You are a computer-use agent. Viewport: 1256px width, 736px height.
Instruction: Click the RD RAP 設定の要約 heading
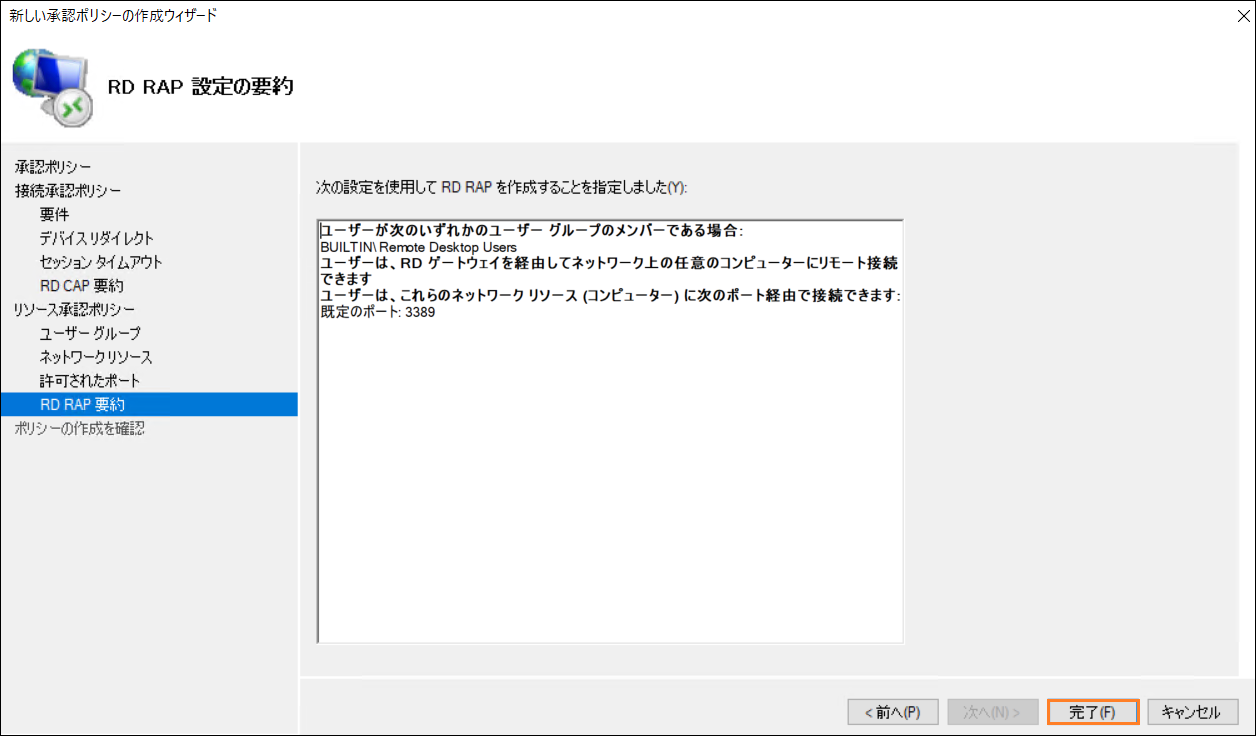click(x=200, y=86)
